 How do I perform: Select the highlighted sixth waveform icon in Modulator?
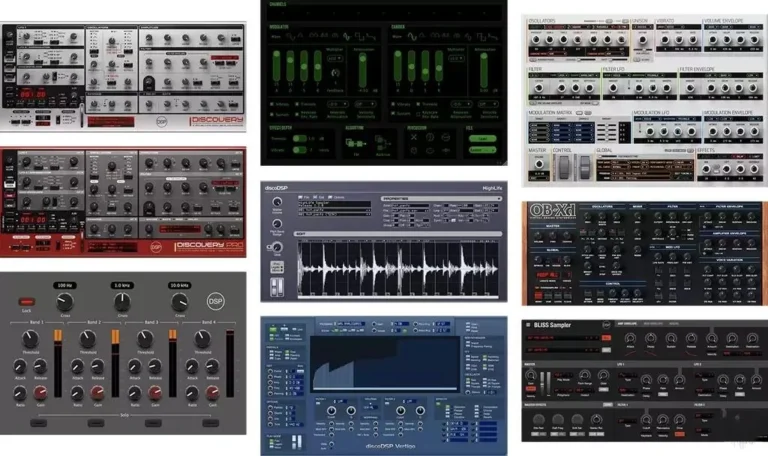pyautogui.click(x=347, y=36)
